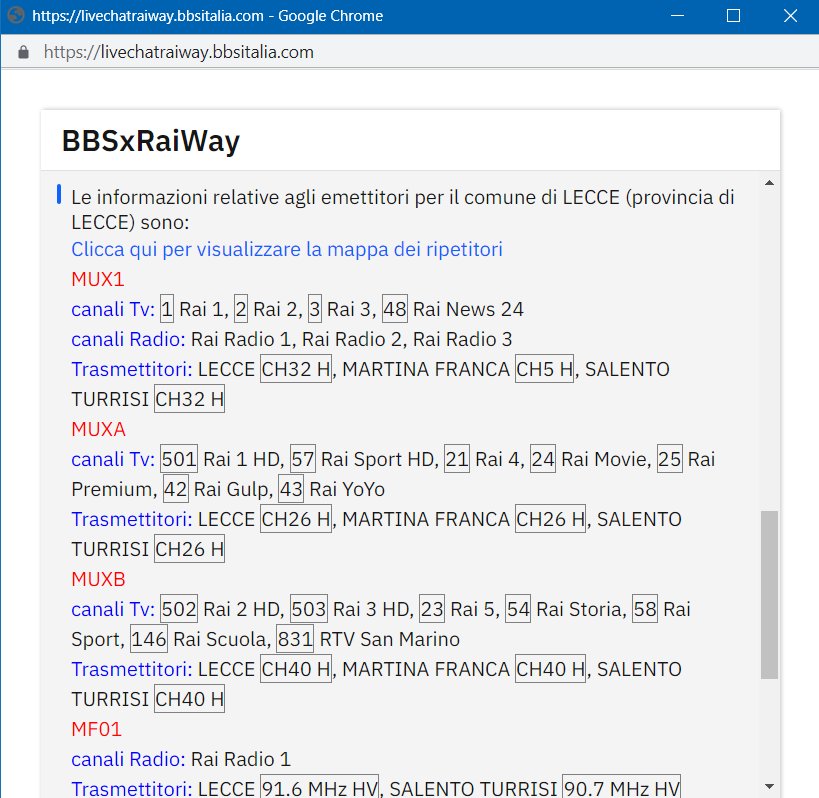Click the globe icon in the title bar

click(16, 15)
